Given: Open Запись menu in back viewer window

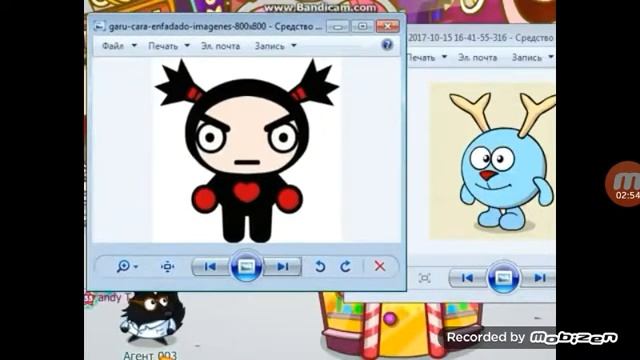Looking at the screenshot, I should tap(527, 58).
